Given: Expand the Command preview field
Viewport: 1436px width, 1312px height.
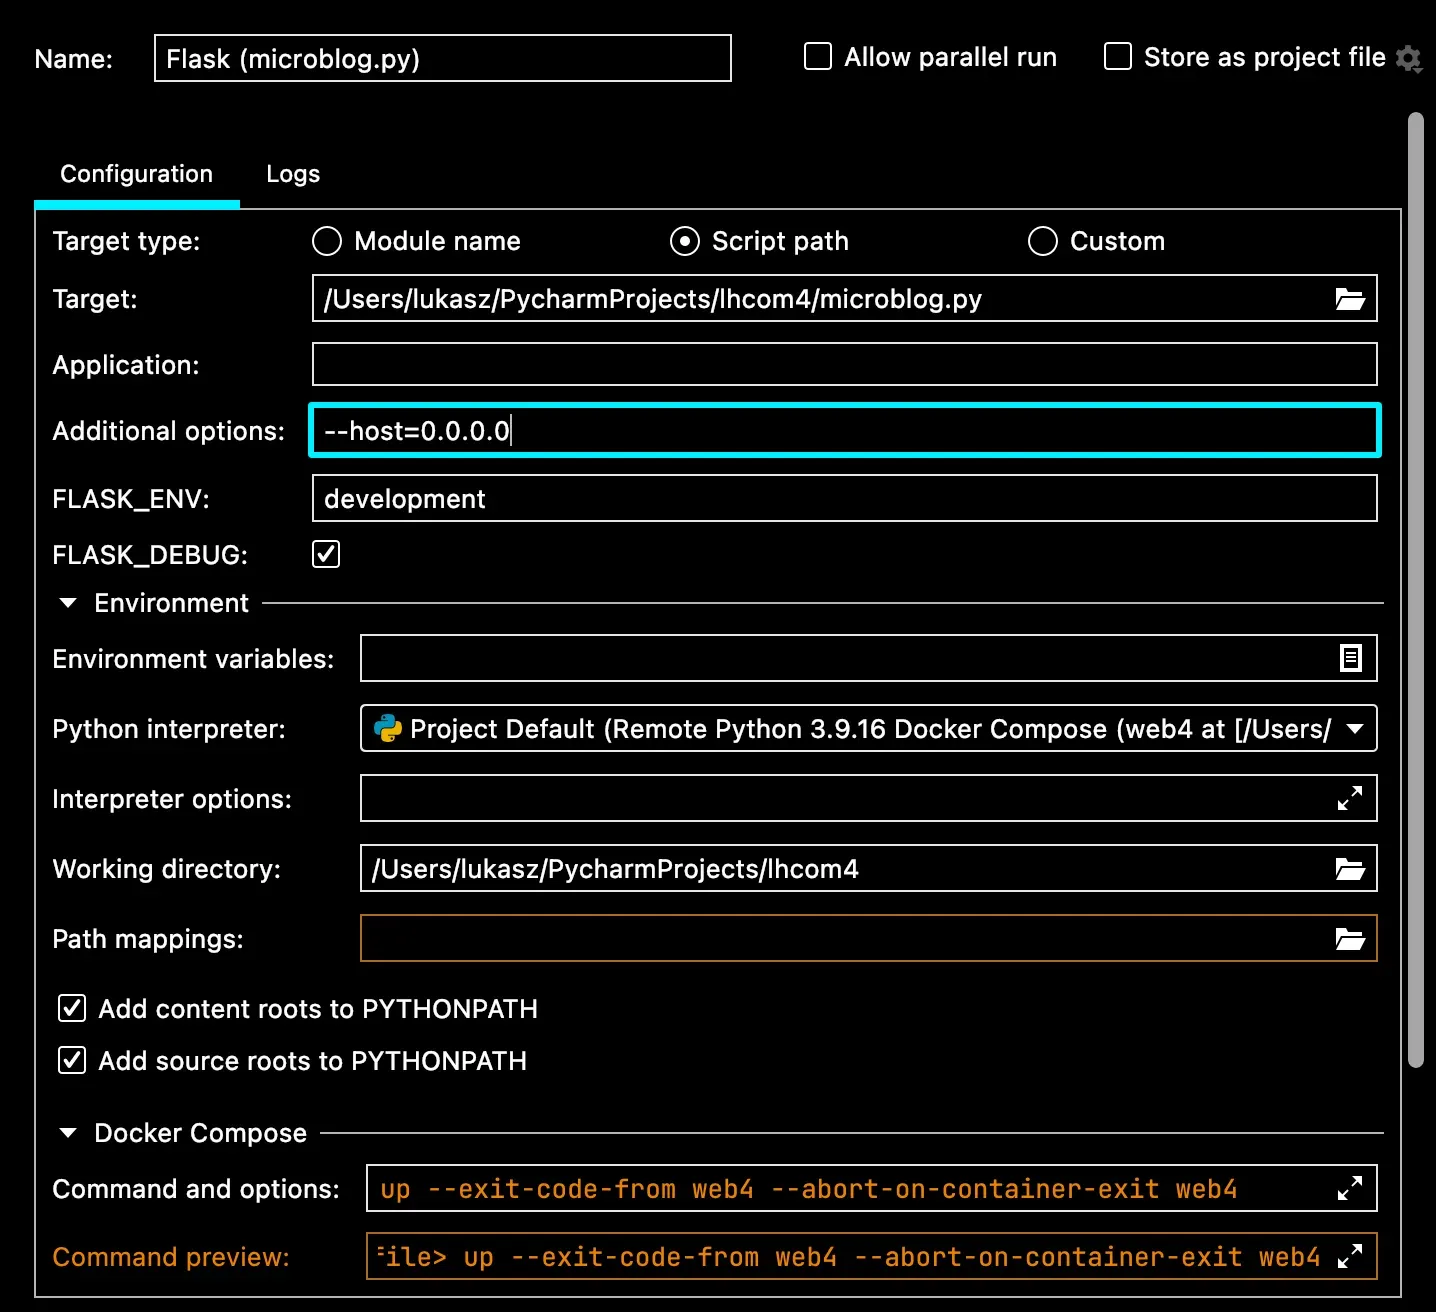Looking at the screenshot, I should click(1350, 1256).
